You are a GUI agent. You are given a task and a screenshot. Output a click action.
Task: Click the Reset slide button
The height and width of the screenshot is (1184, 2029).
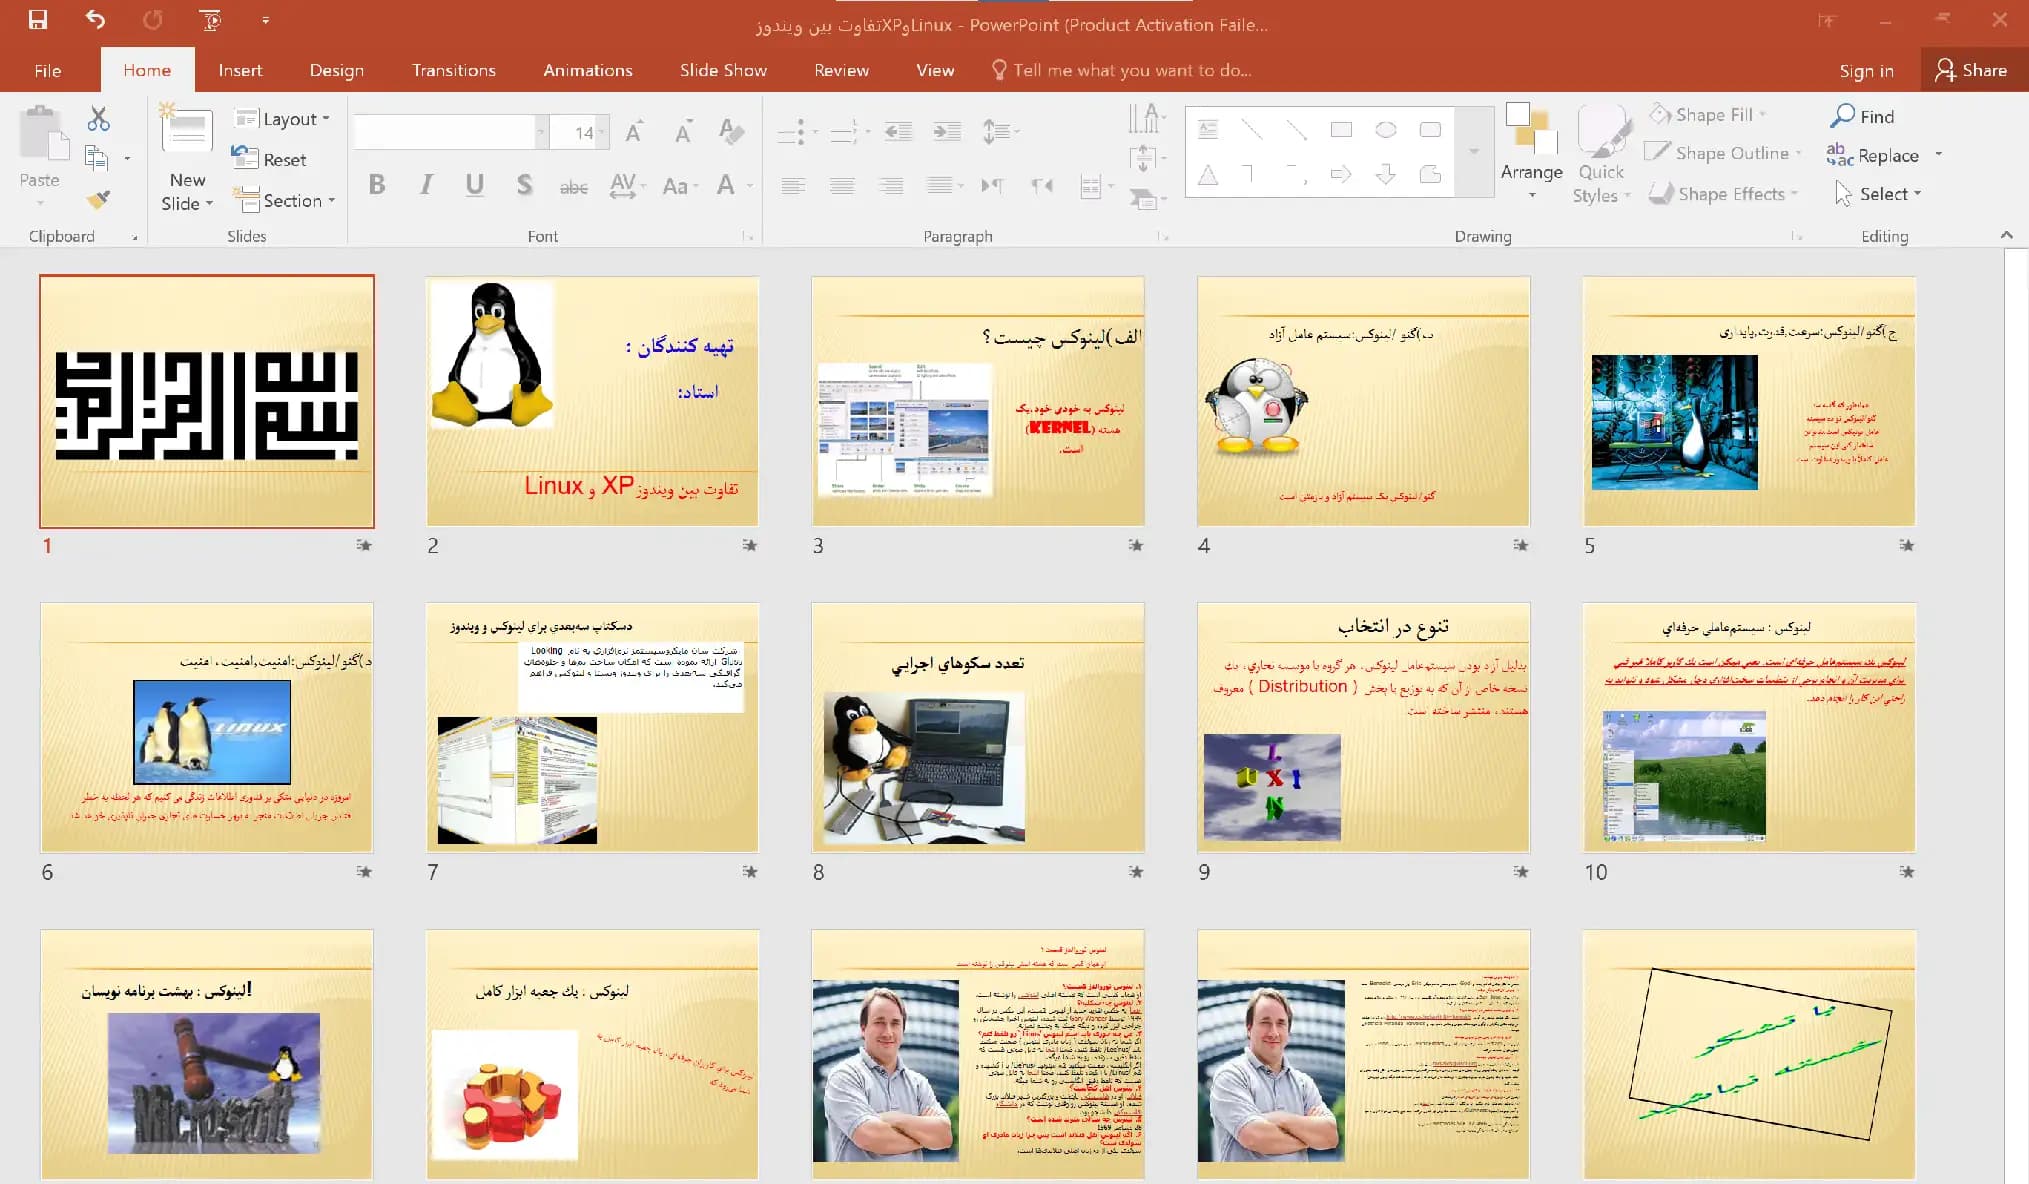[269, 159]
